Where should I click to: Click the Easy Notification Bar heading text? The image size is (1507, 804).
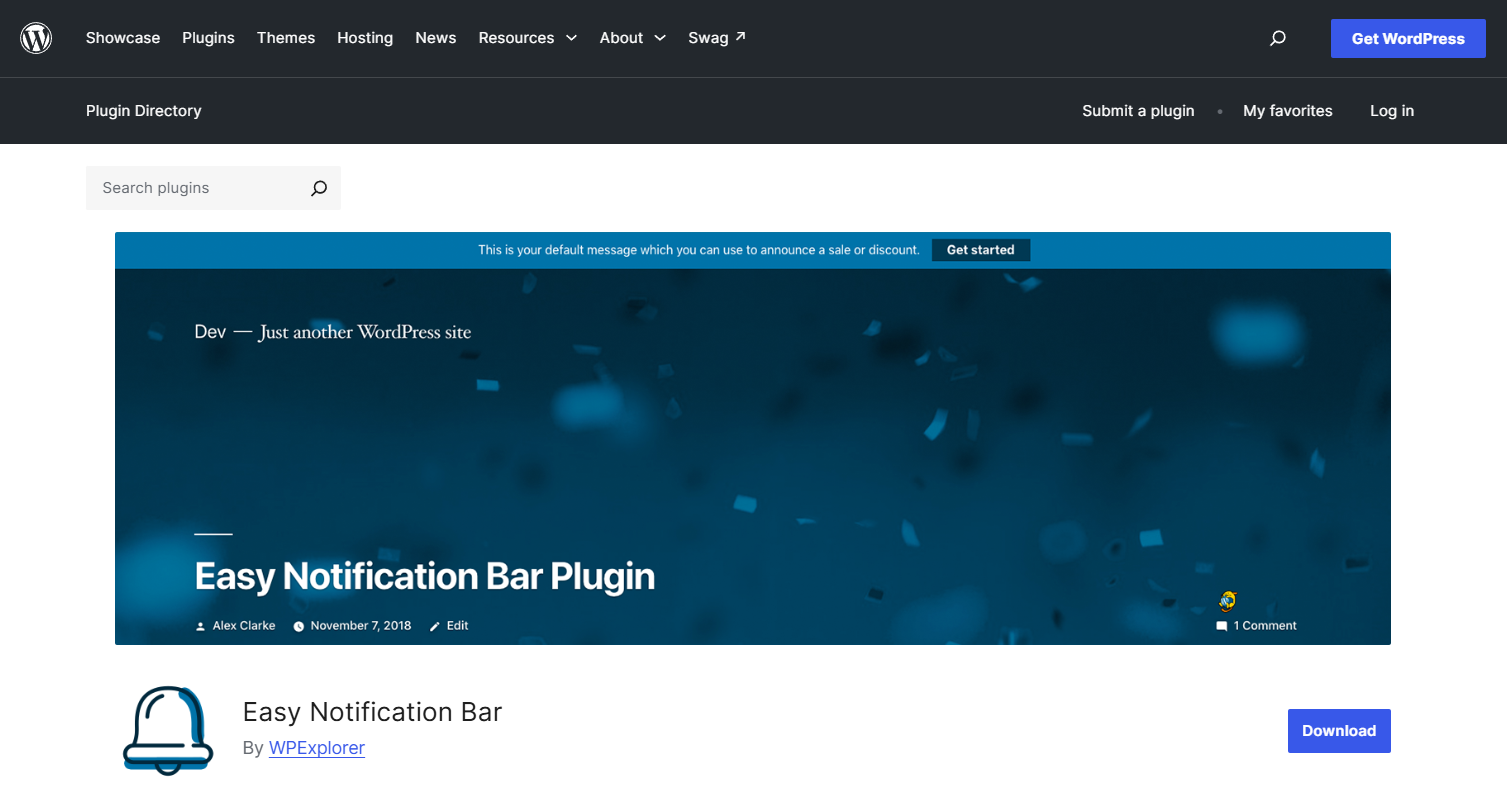pyautogui.click(x=372, y=712)
